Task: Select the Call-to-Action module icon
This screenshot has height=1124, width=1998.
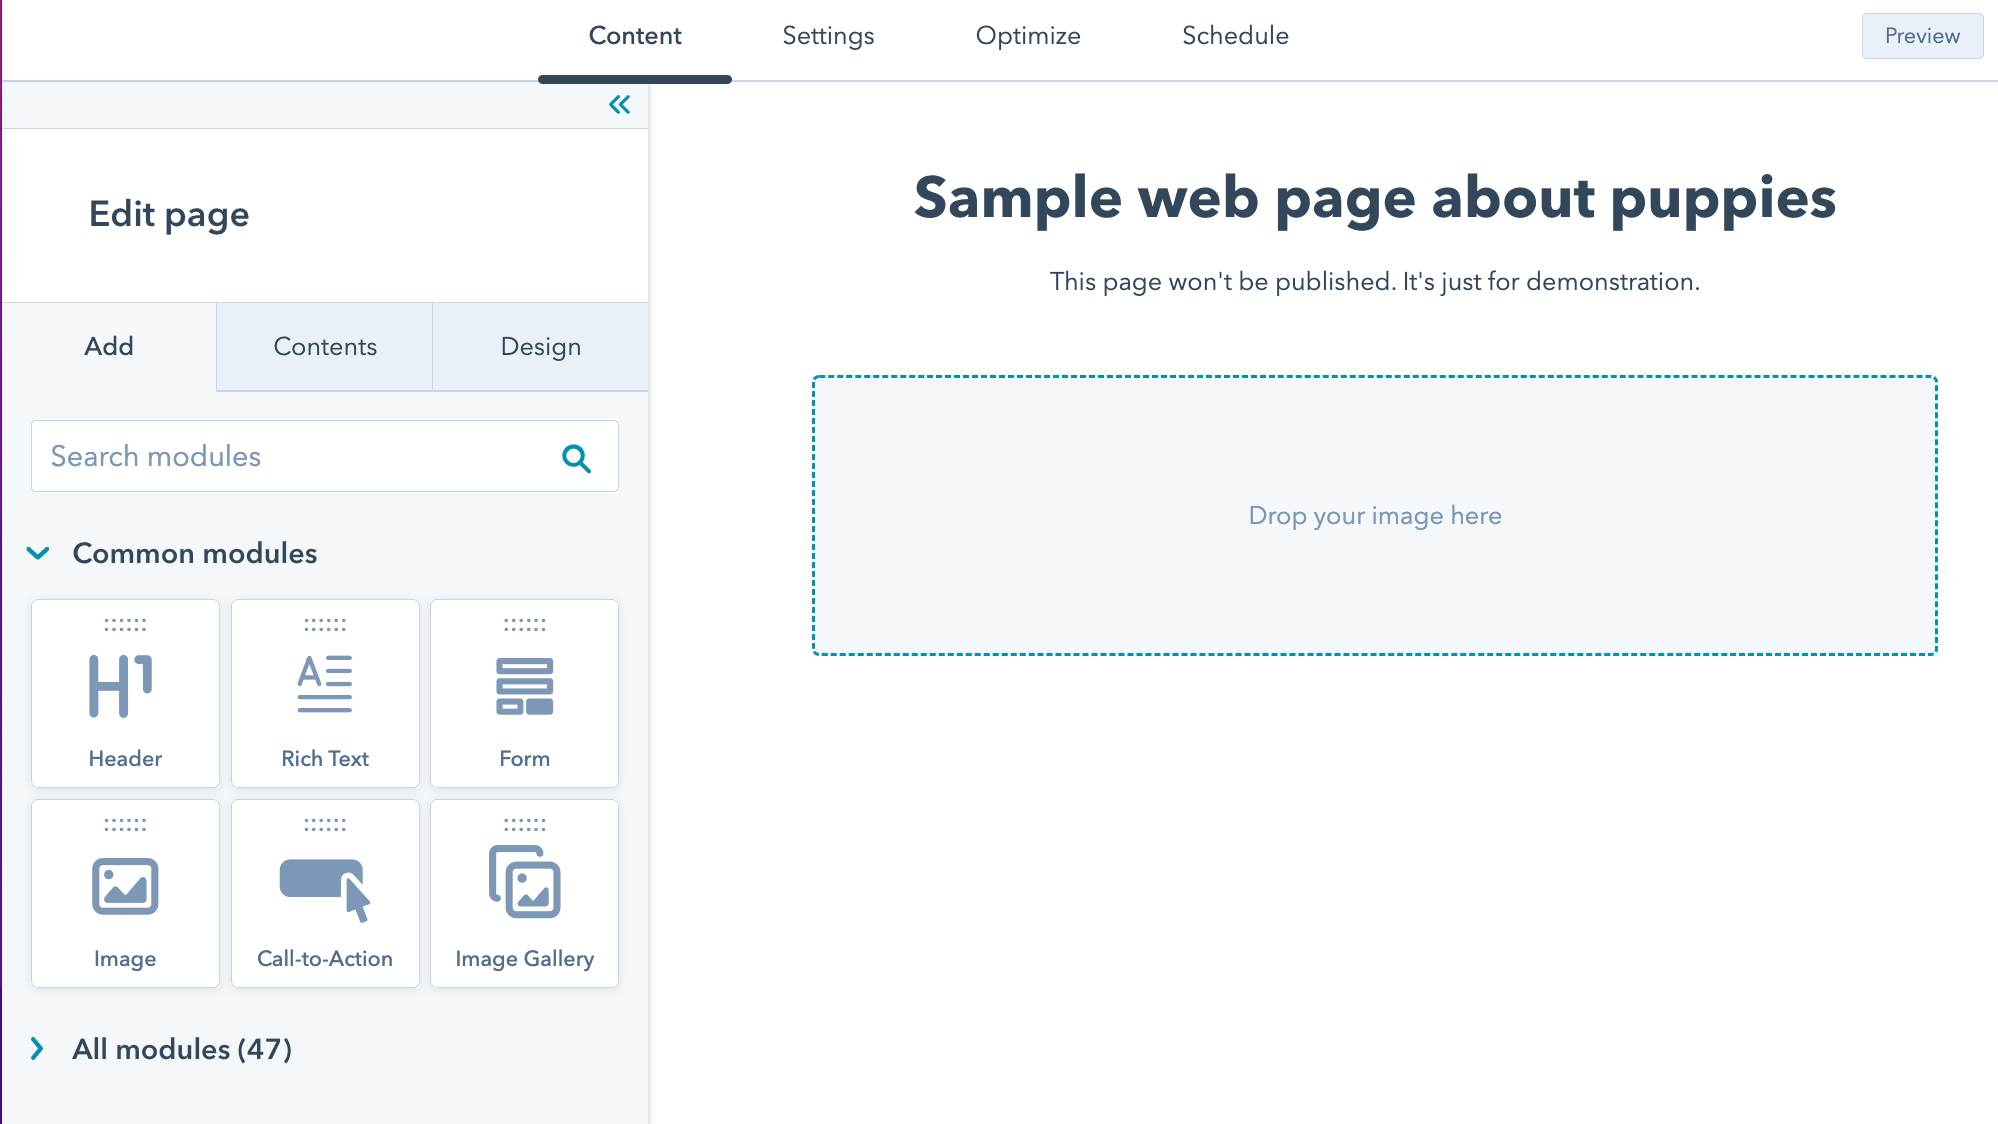Action: 325,888
